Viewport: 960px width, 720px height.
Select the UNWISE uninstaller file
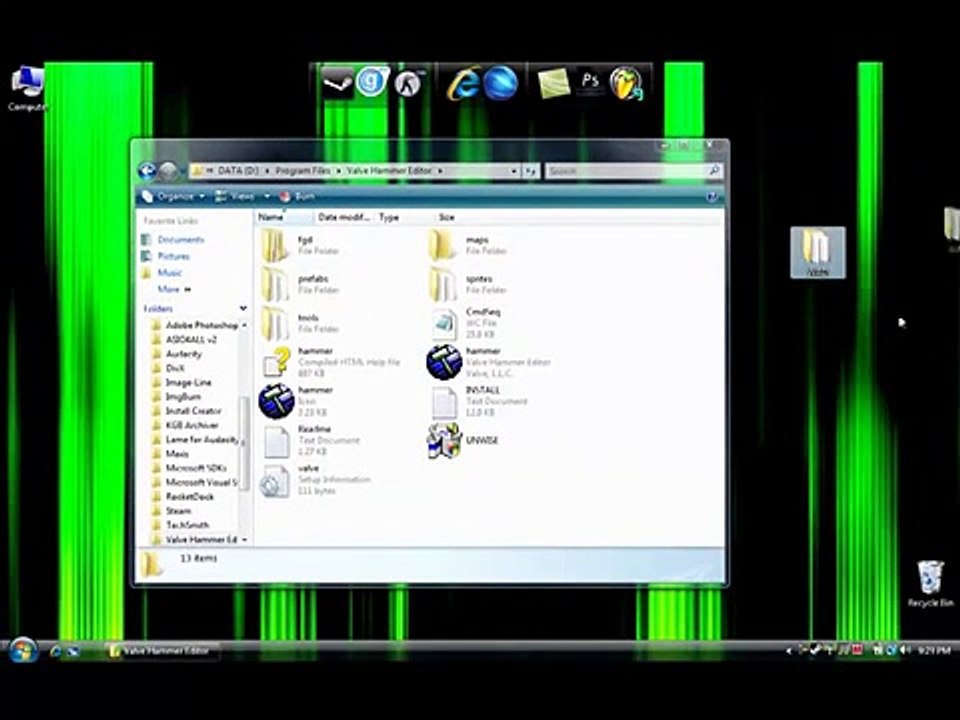(464, 440)
